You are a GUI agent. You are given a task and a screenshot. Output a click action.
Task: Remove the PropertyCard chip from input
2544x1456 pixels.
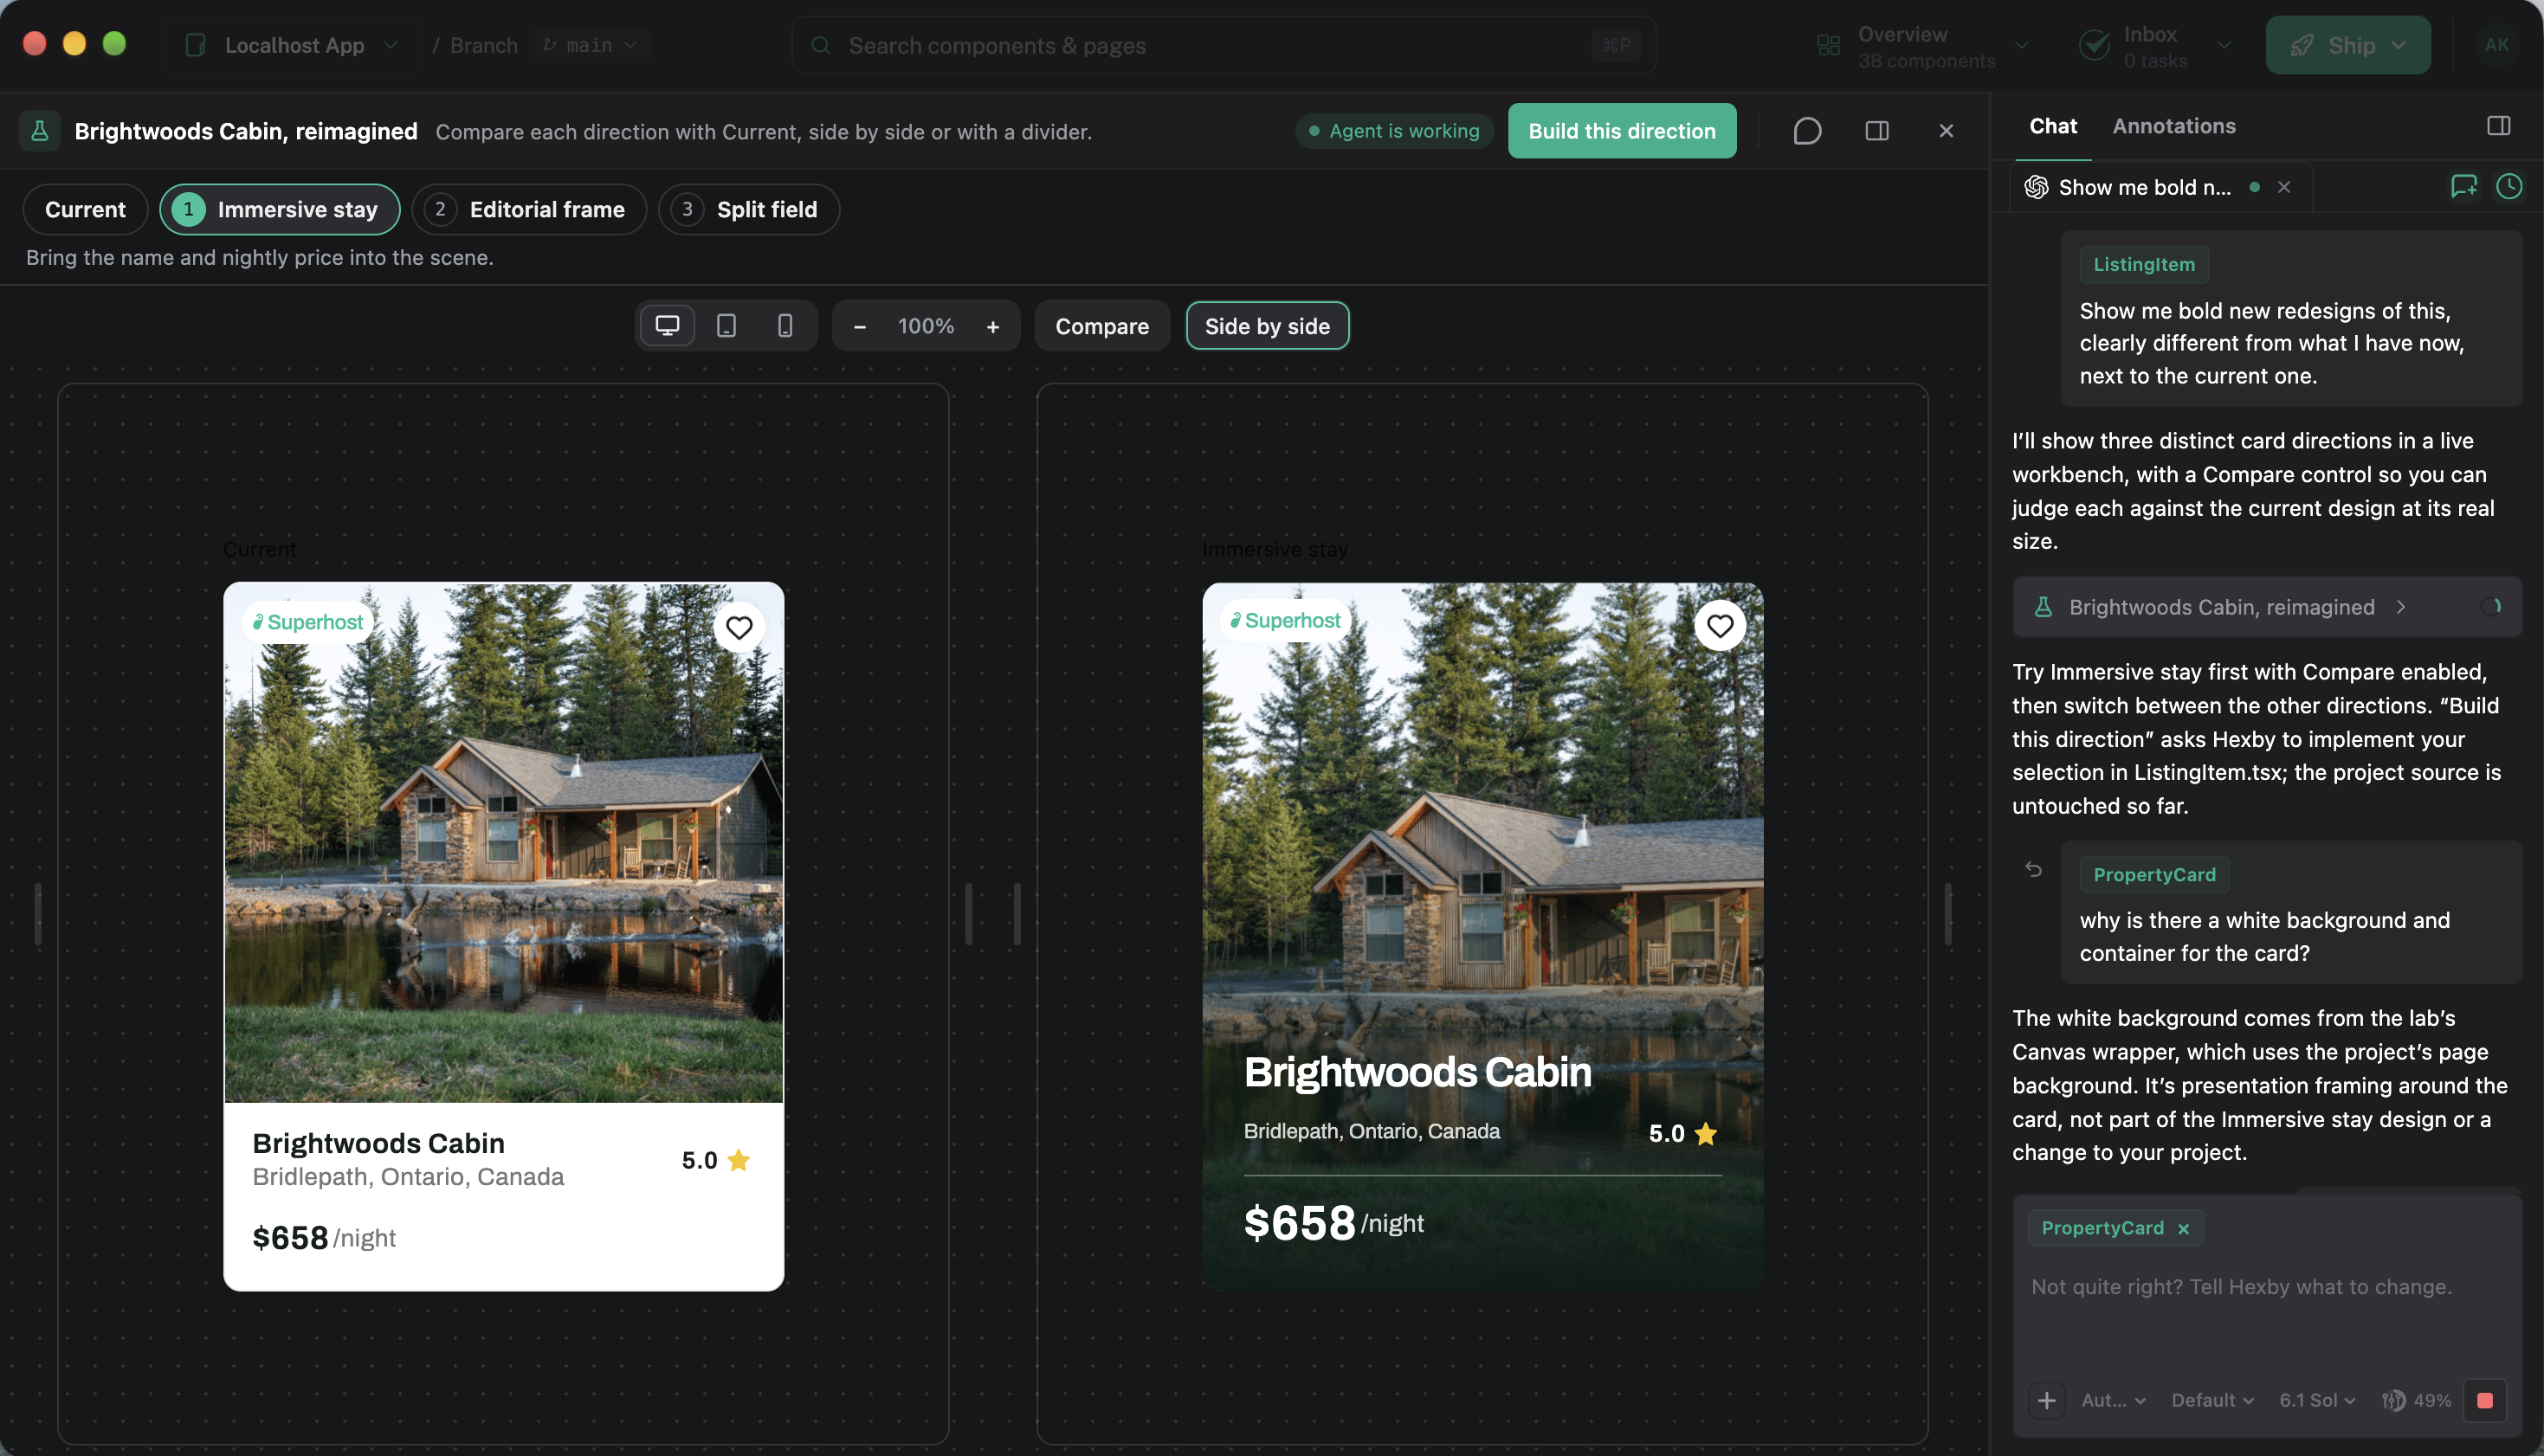point(2184,1228)
